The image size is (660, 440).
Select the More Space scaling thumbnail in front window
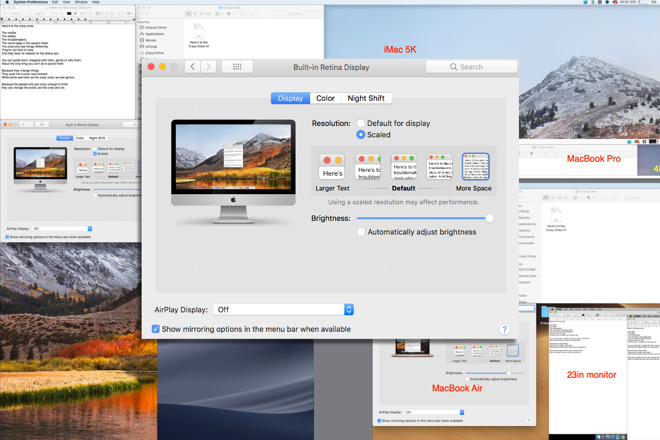point(476,167)
